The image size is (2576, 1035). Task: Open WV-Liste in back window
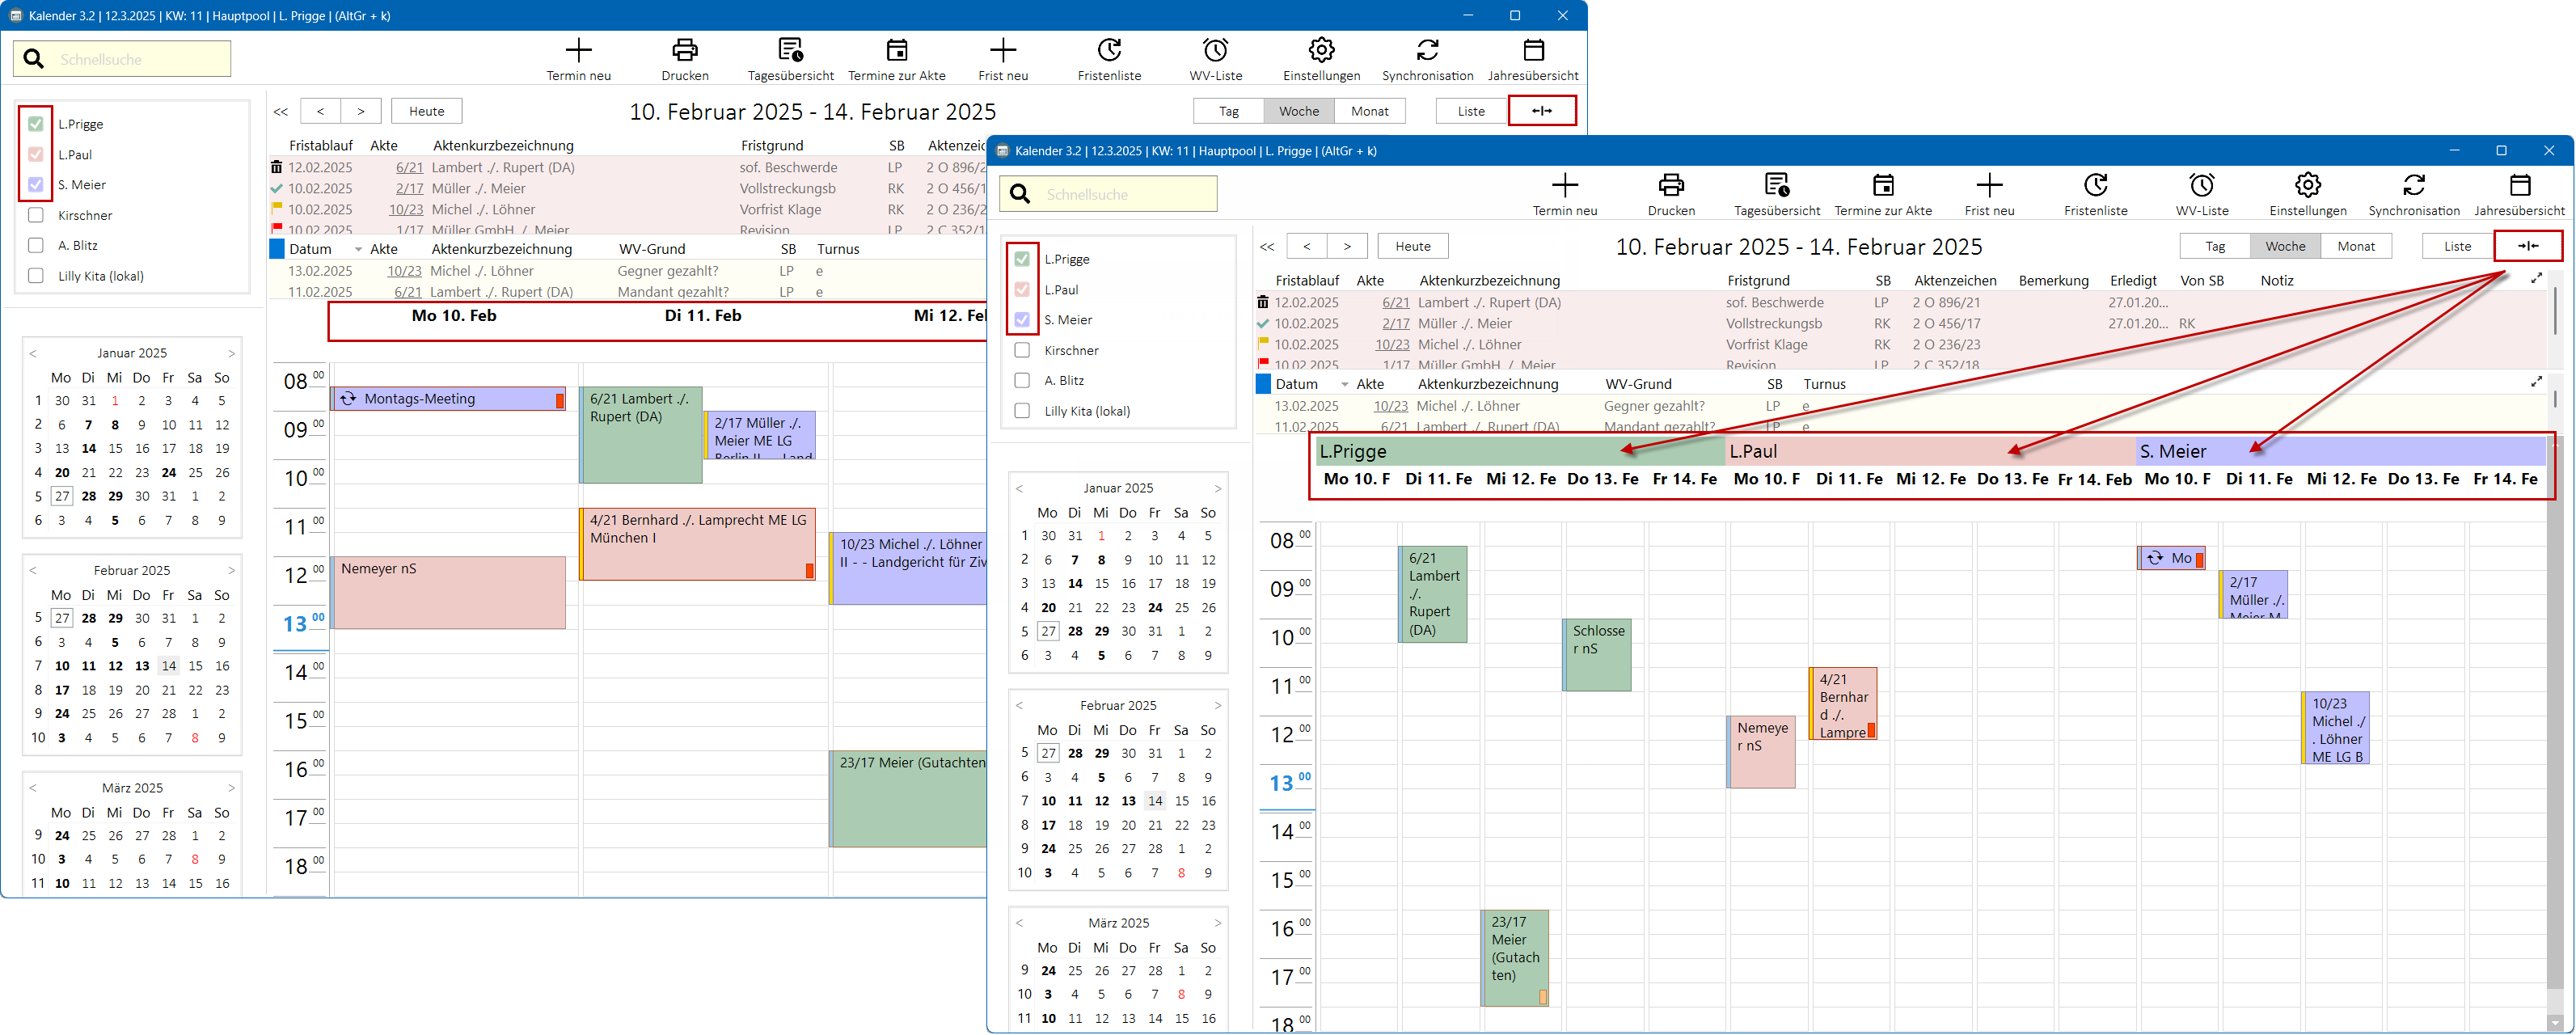pos(1216,50)
